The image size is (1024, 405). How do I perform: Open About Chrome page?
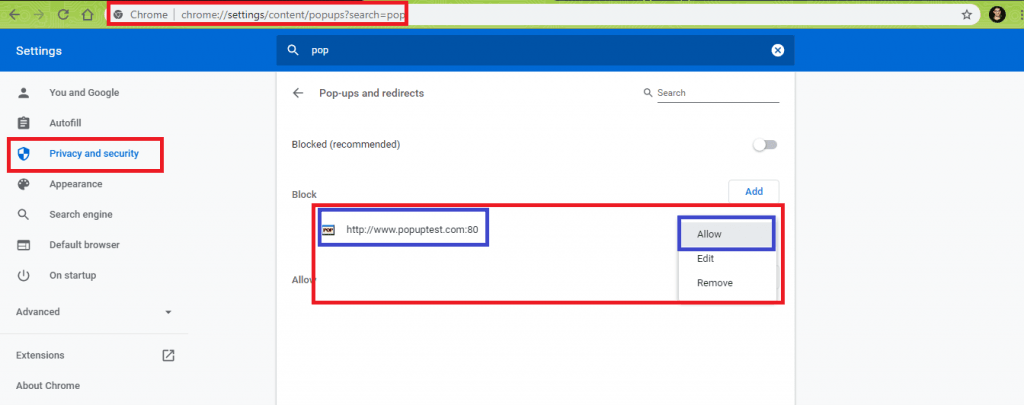click(x=48, y=385)
